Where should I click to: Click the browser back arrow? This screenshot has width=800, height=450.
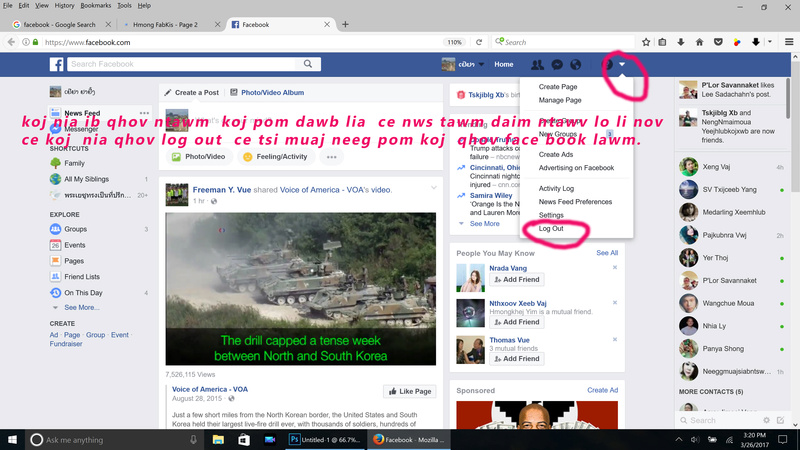11,42
